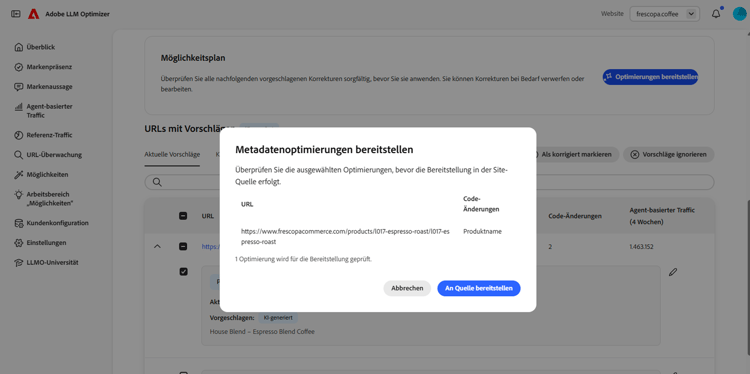
Task: Click Abbrechen to cancel dialog
Action: click(x=407, y=288)
